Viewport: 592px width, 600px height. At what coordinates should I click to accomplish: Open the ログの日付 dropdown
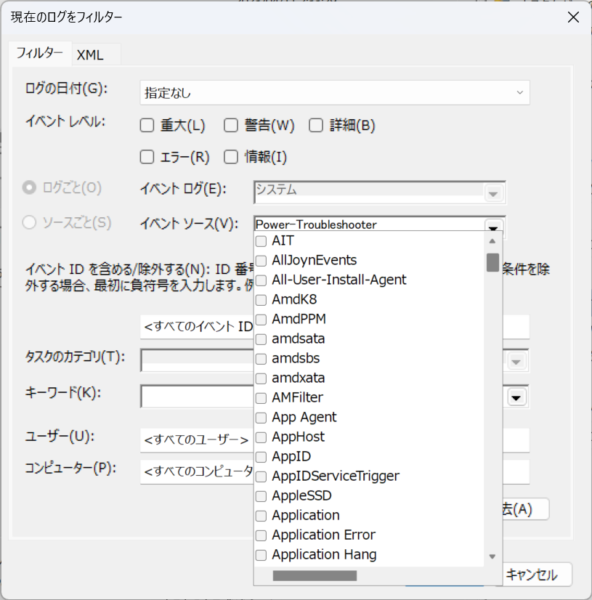coord(335,93)
